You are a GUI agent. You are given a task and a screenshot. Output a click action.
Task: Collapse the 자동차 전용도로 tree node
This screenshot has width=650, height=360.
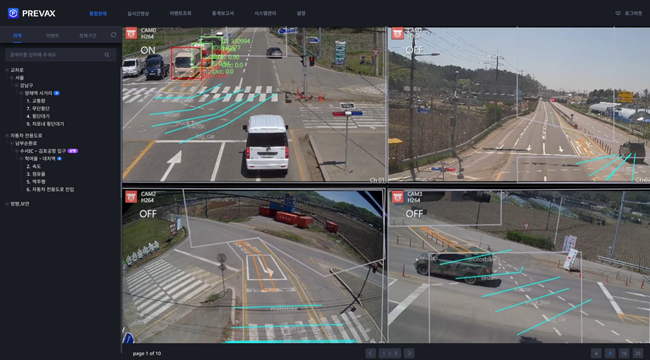(x=7, y=136)
